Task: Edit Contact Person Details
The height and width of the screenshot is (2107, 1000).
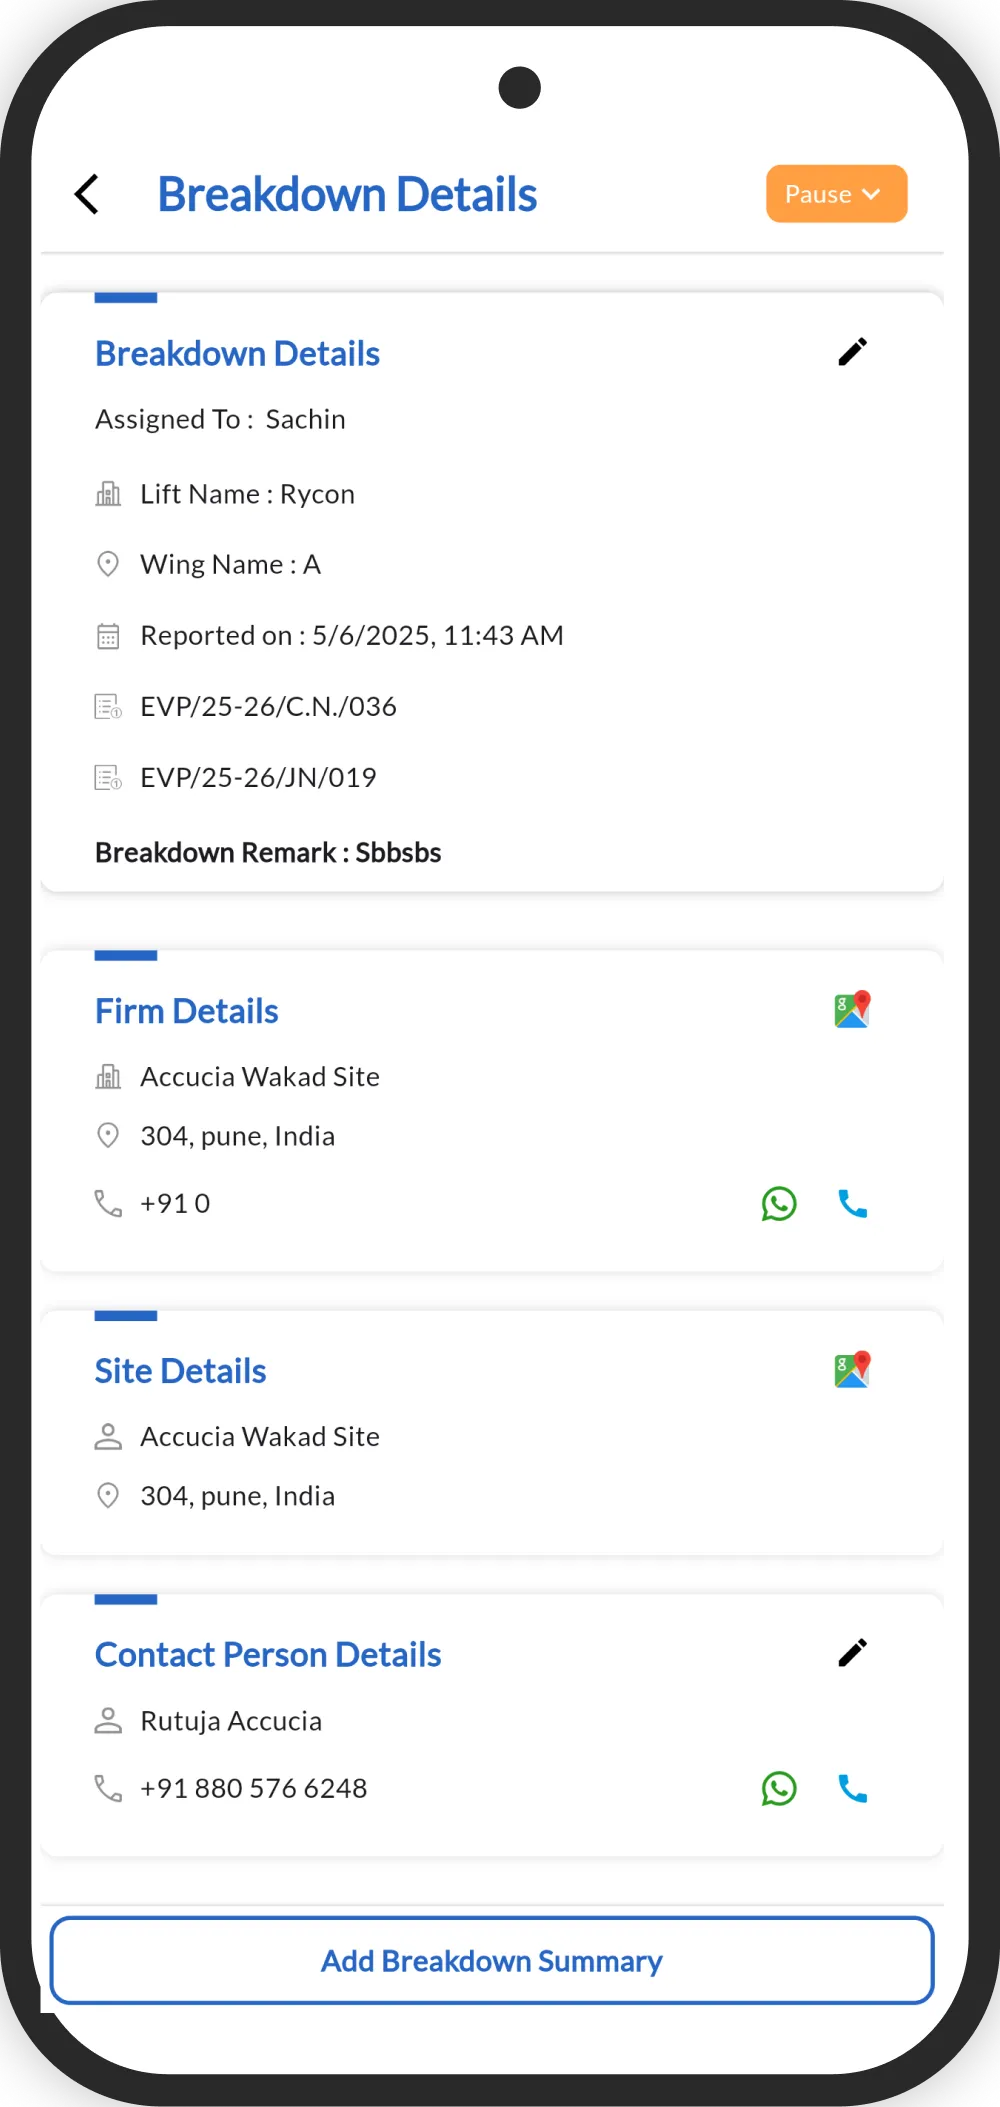Action: pyautogui.click(x=853, y=1653)
